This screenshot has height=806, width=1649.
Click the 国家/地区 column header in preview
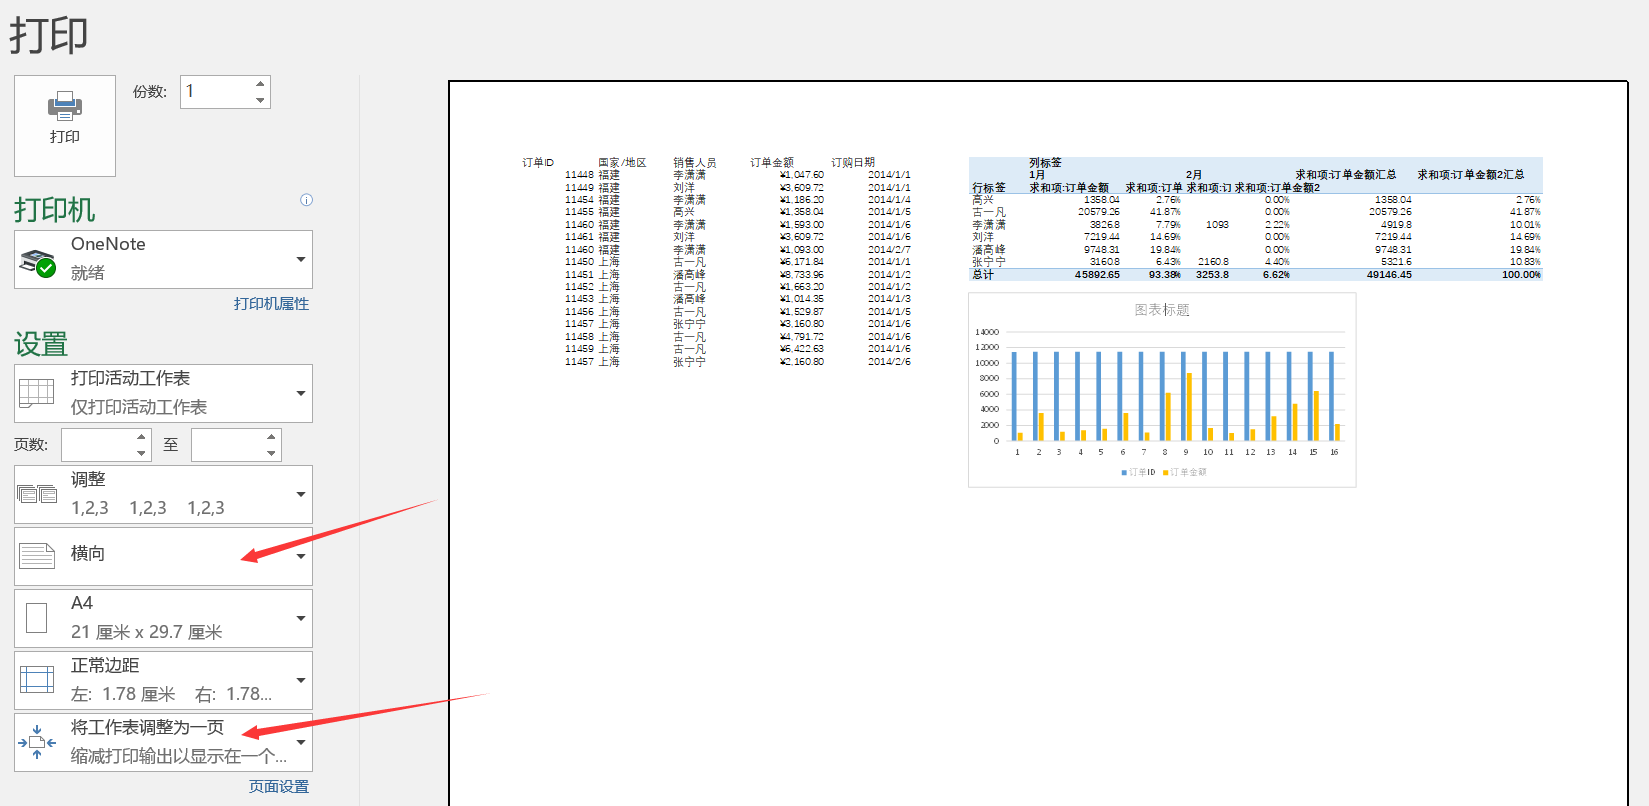pos(623,162)
